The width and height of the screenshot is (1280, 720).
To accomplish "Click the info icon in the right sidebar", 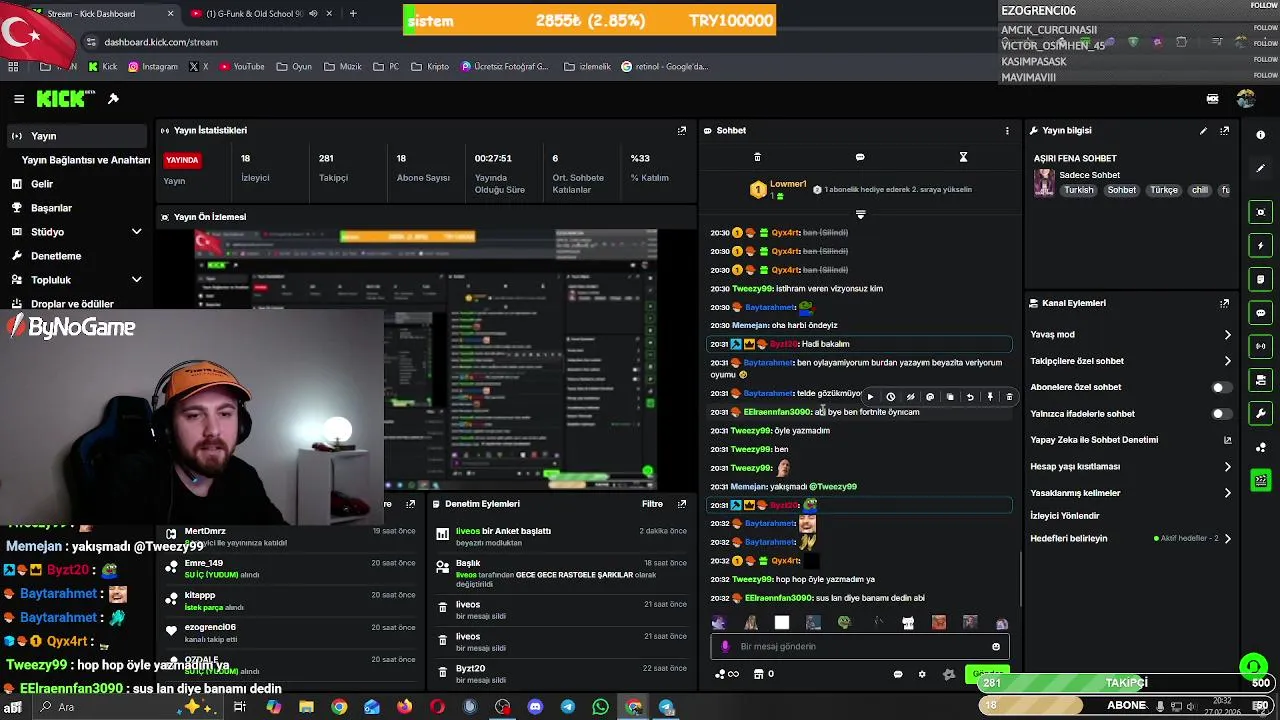I will (x=1260, y=135).
